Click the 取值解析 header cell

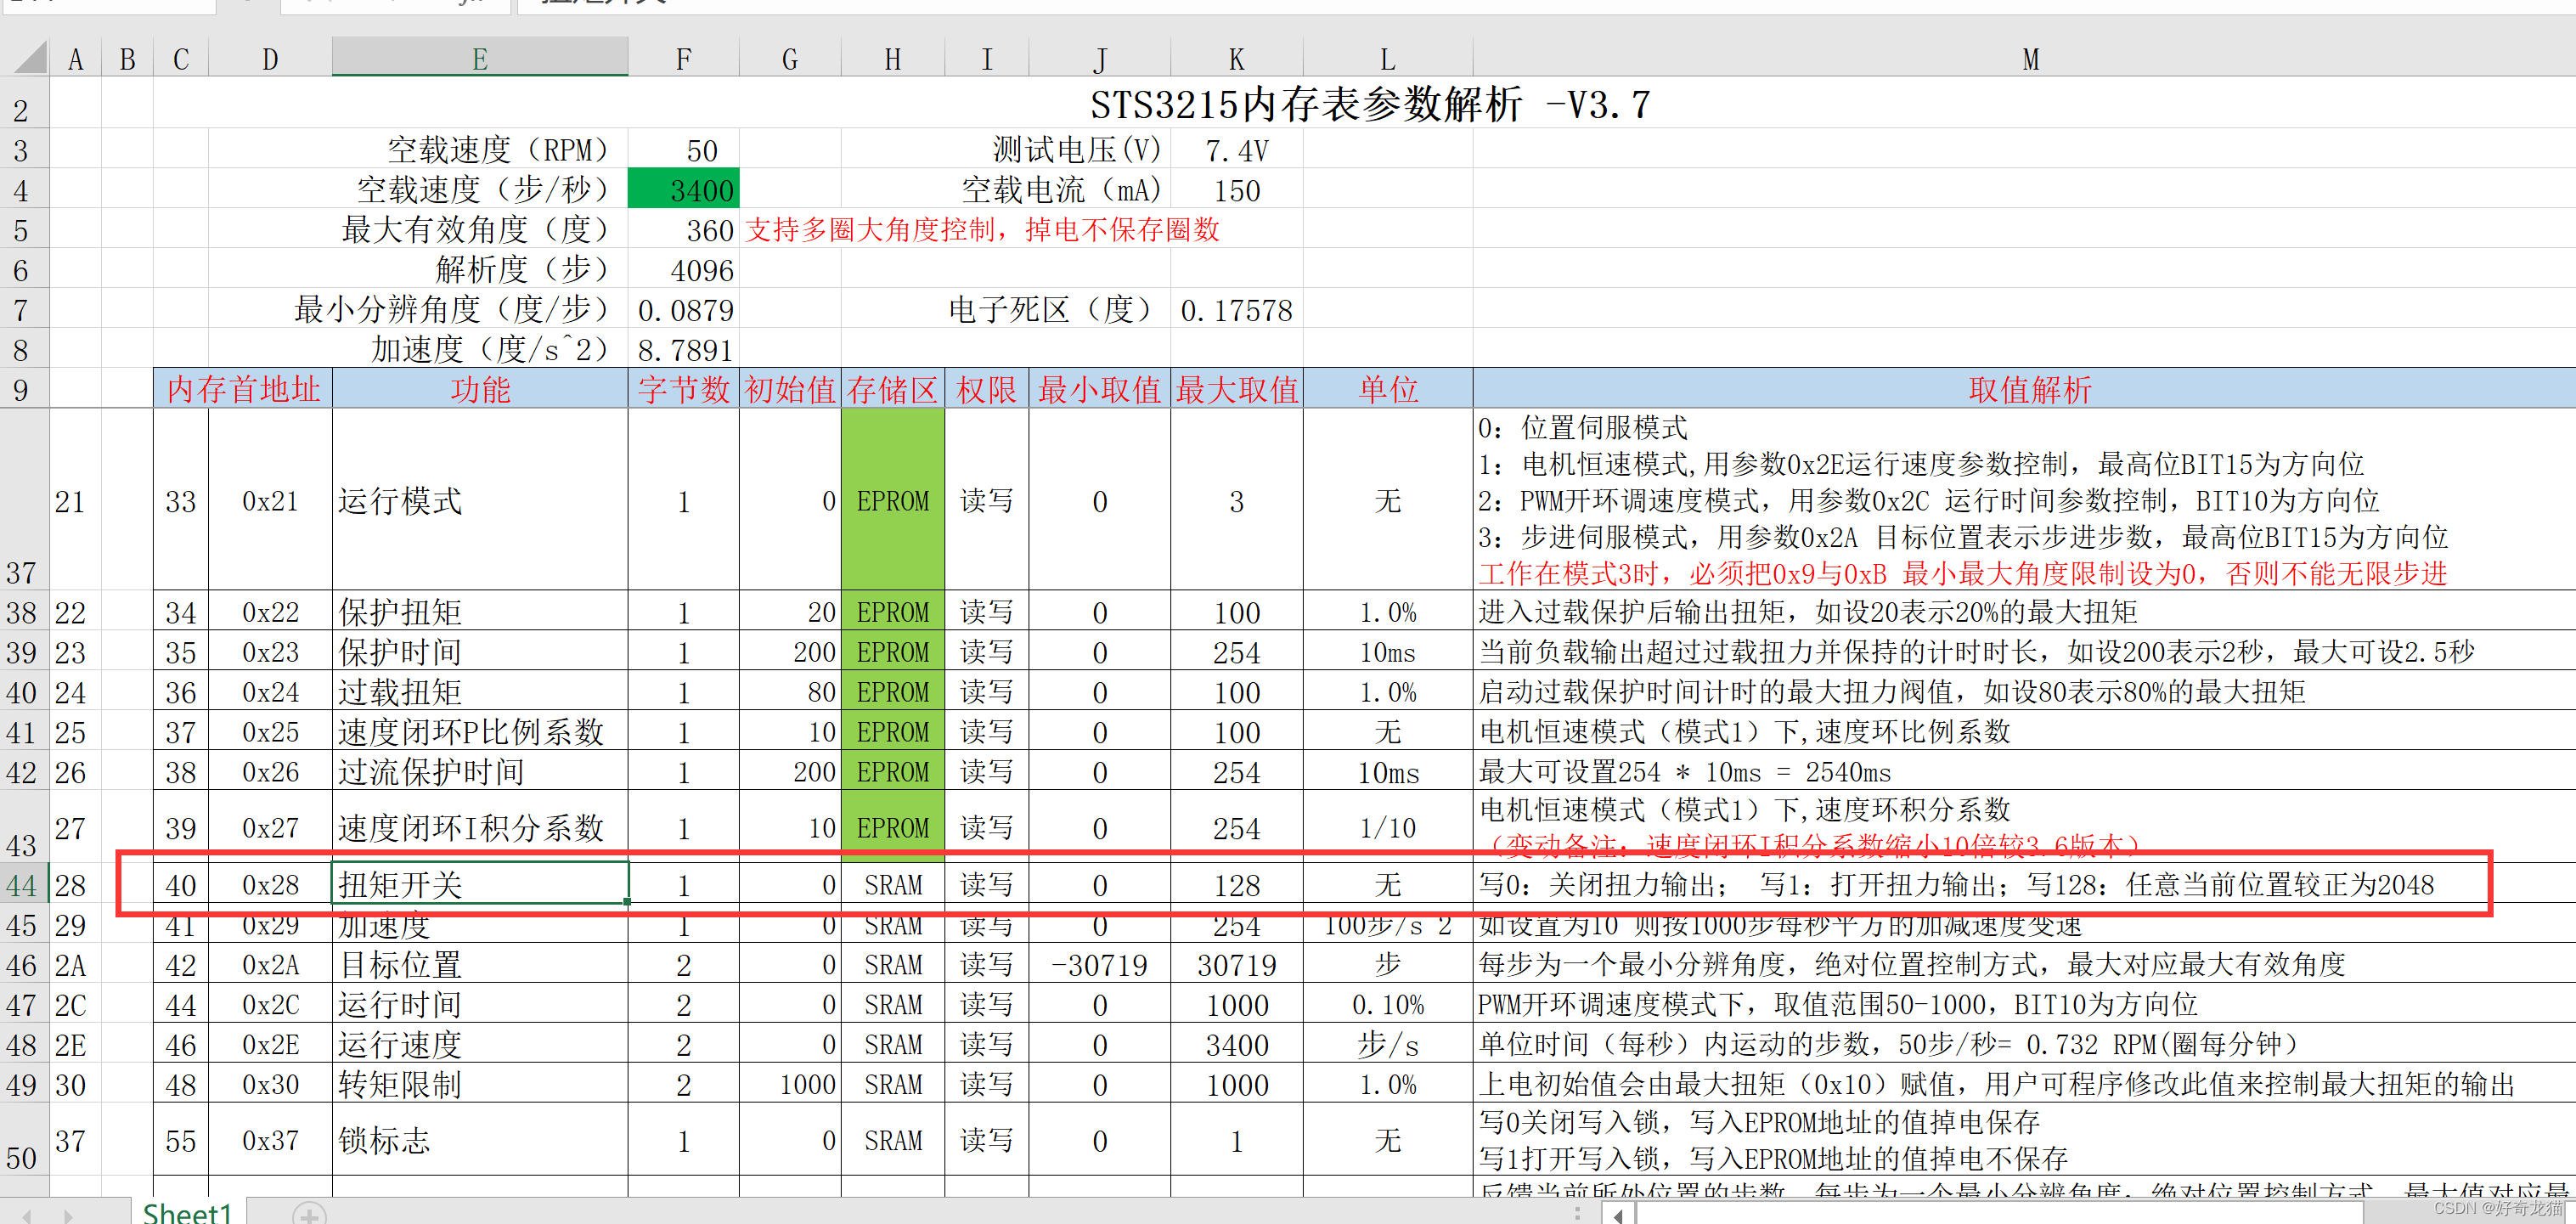[x=2029, y=389]
